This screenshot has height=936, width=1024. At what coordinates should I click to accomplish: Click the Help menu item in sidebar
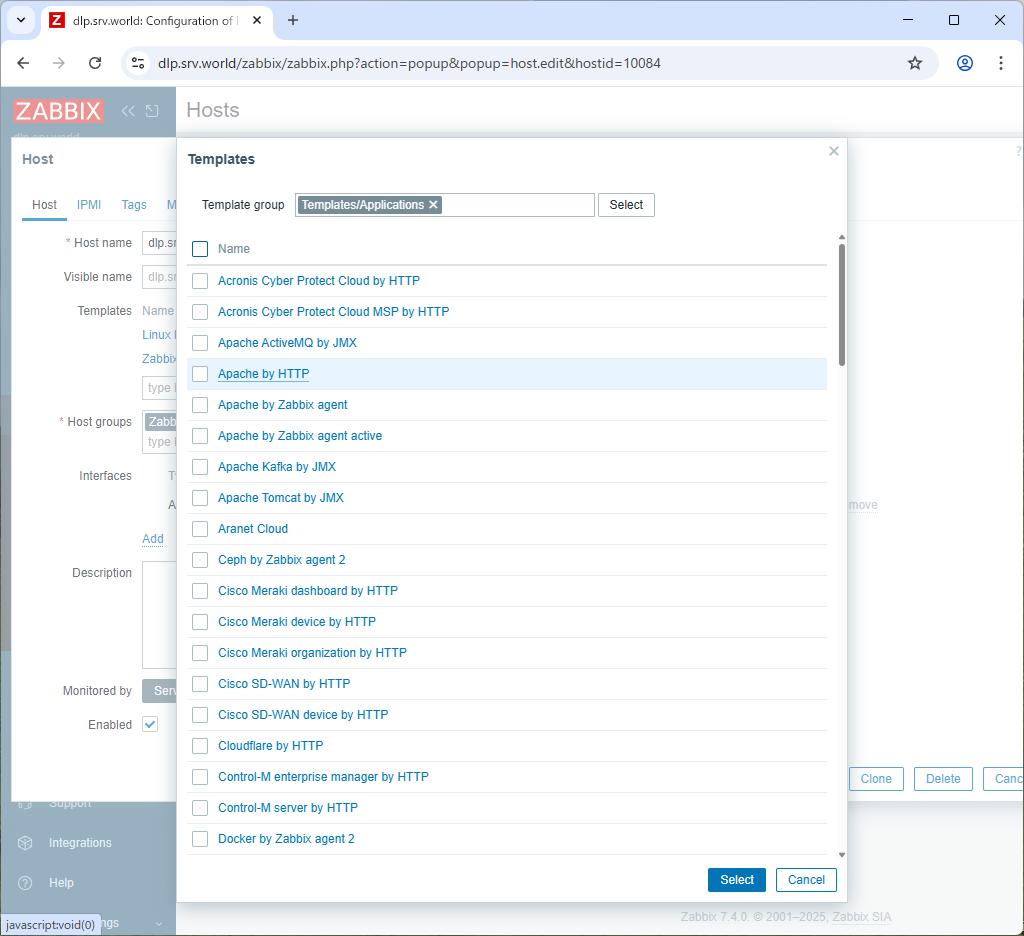tap(61, 883)
